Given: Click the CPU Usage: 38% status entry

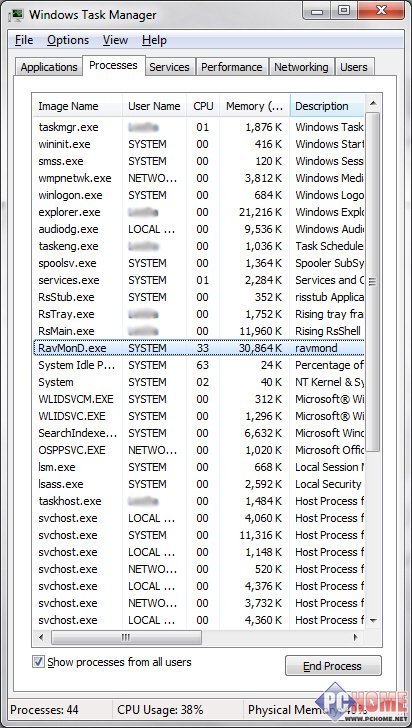Looking at the screenshot, I should click(x=160, y=710).
